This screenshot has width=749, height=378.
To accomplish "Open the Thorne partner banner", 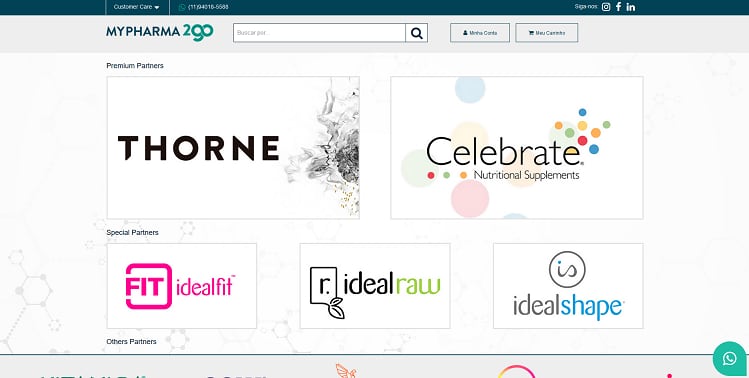I will point(233,148).
